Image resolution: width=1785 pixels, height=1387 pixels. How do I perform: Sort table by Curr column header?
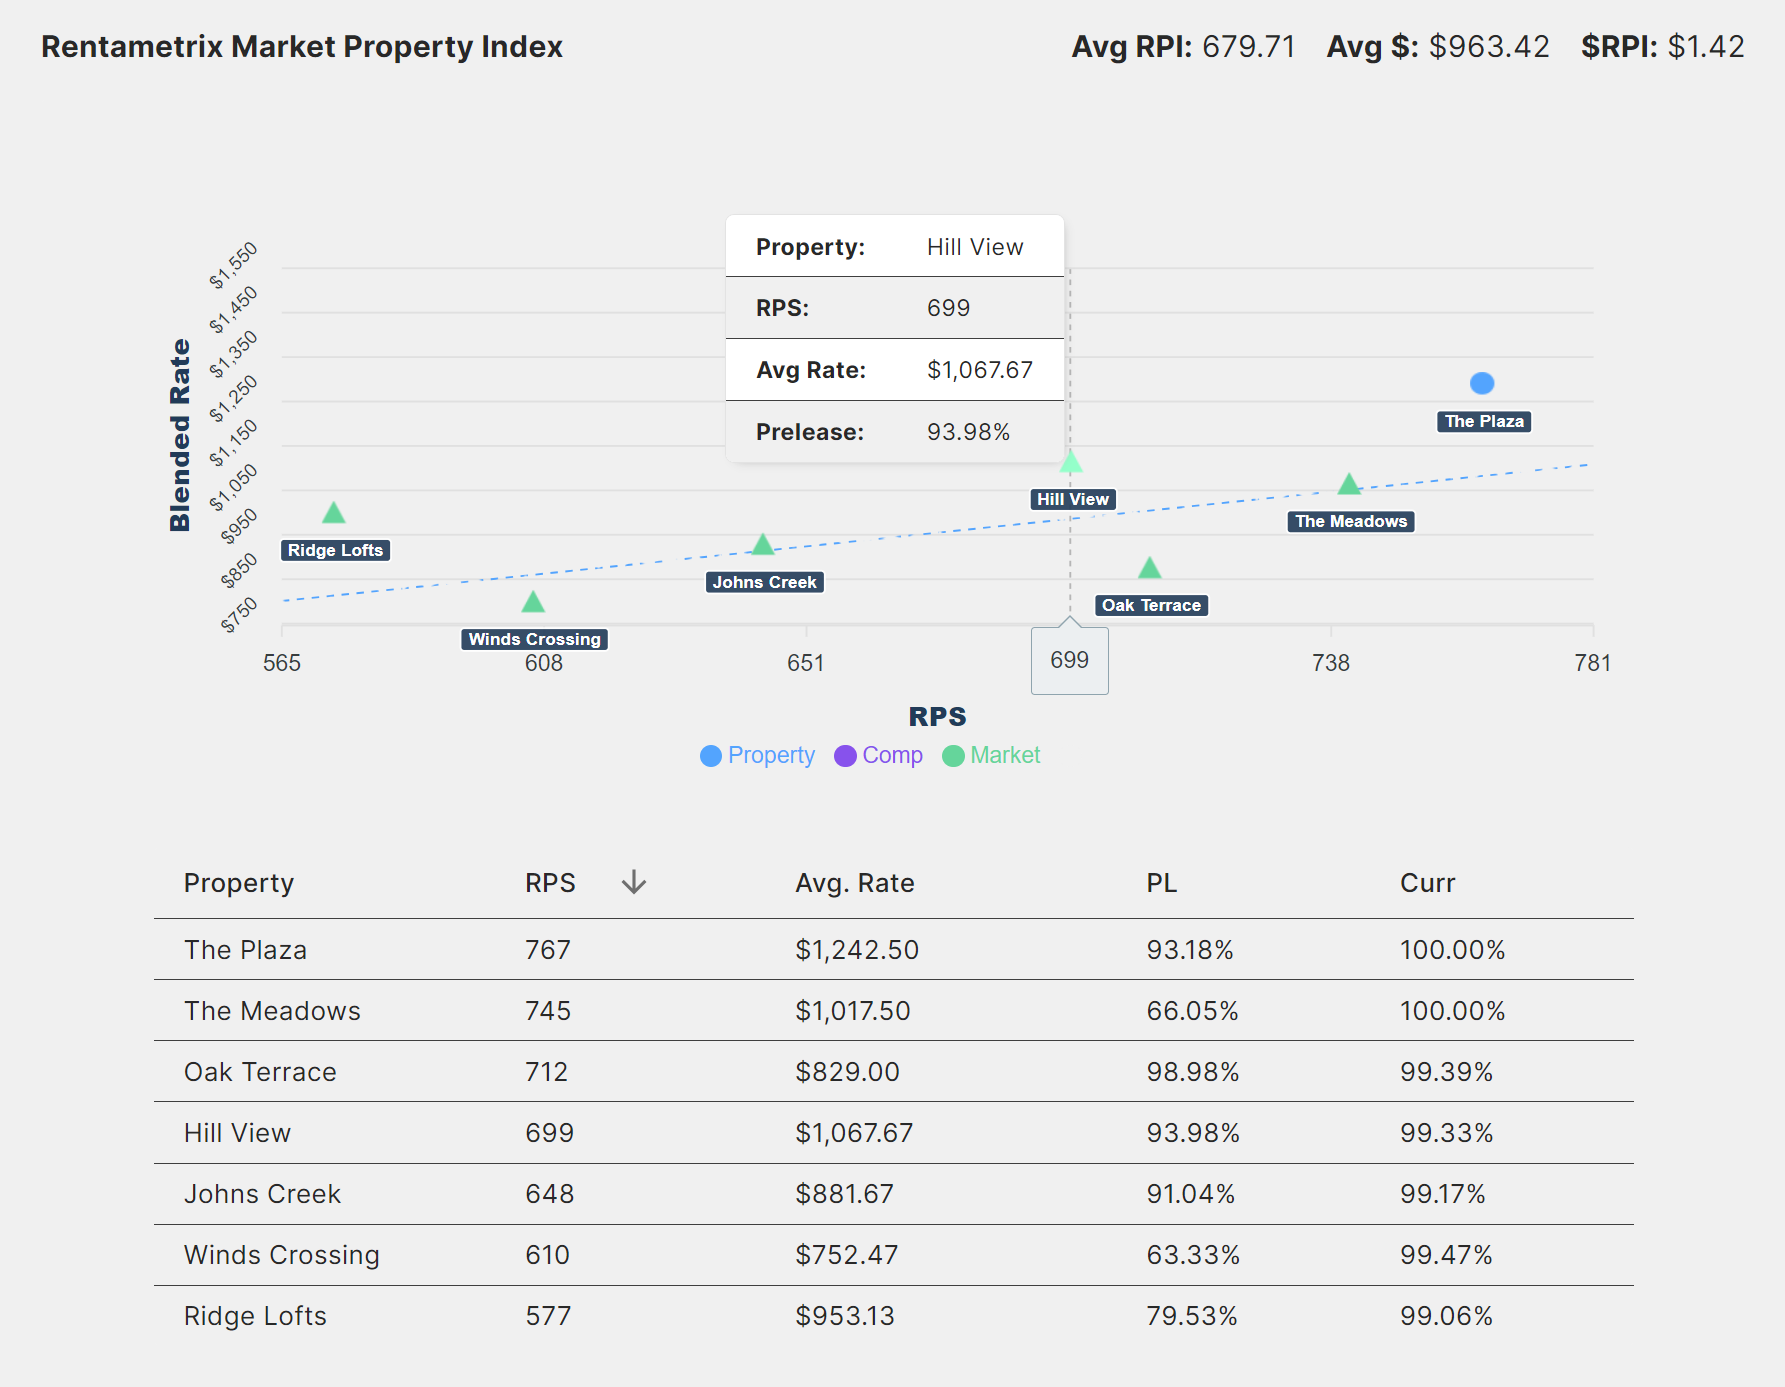pyautogui.click(x=1427, y=883)
